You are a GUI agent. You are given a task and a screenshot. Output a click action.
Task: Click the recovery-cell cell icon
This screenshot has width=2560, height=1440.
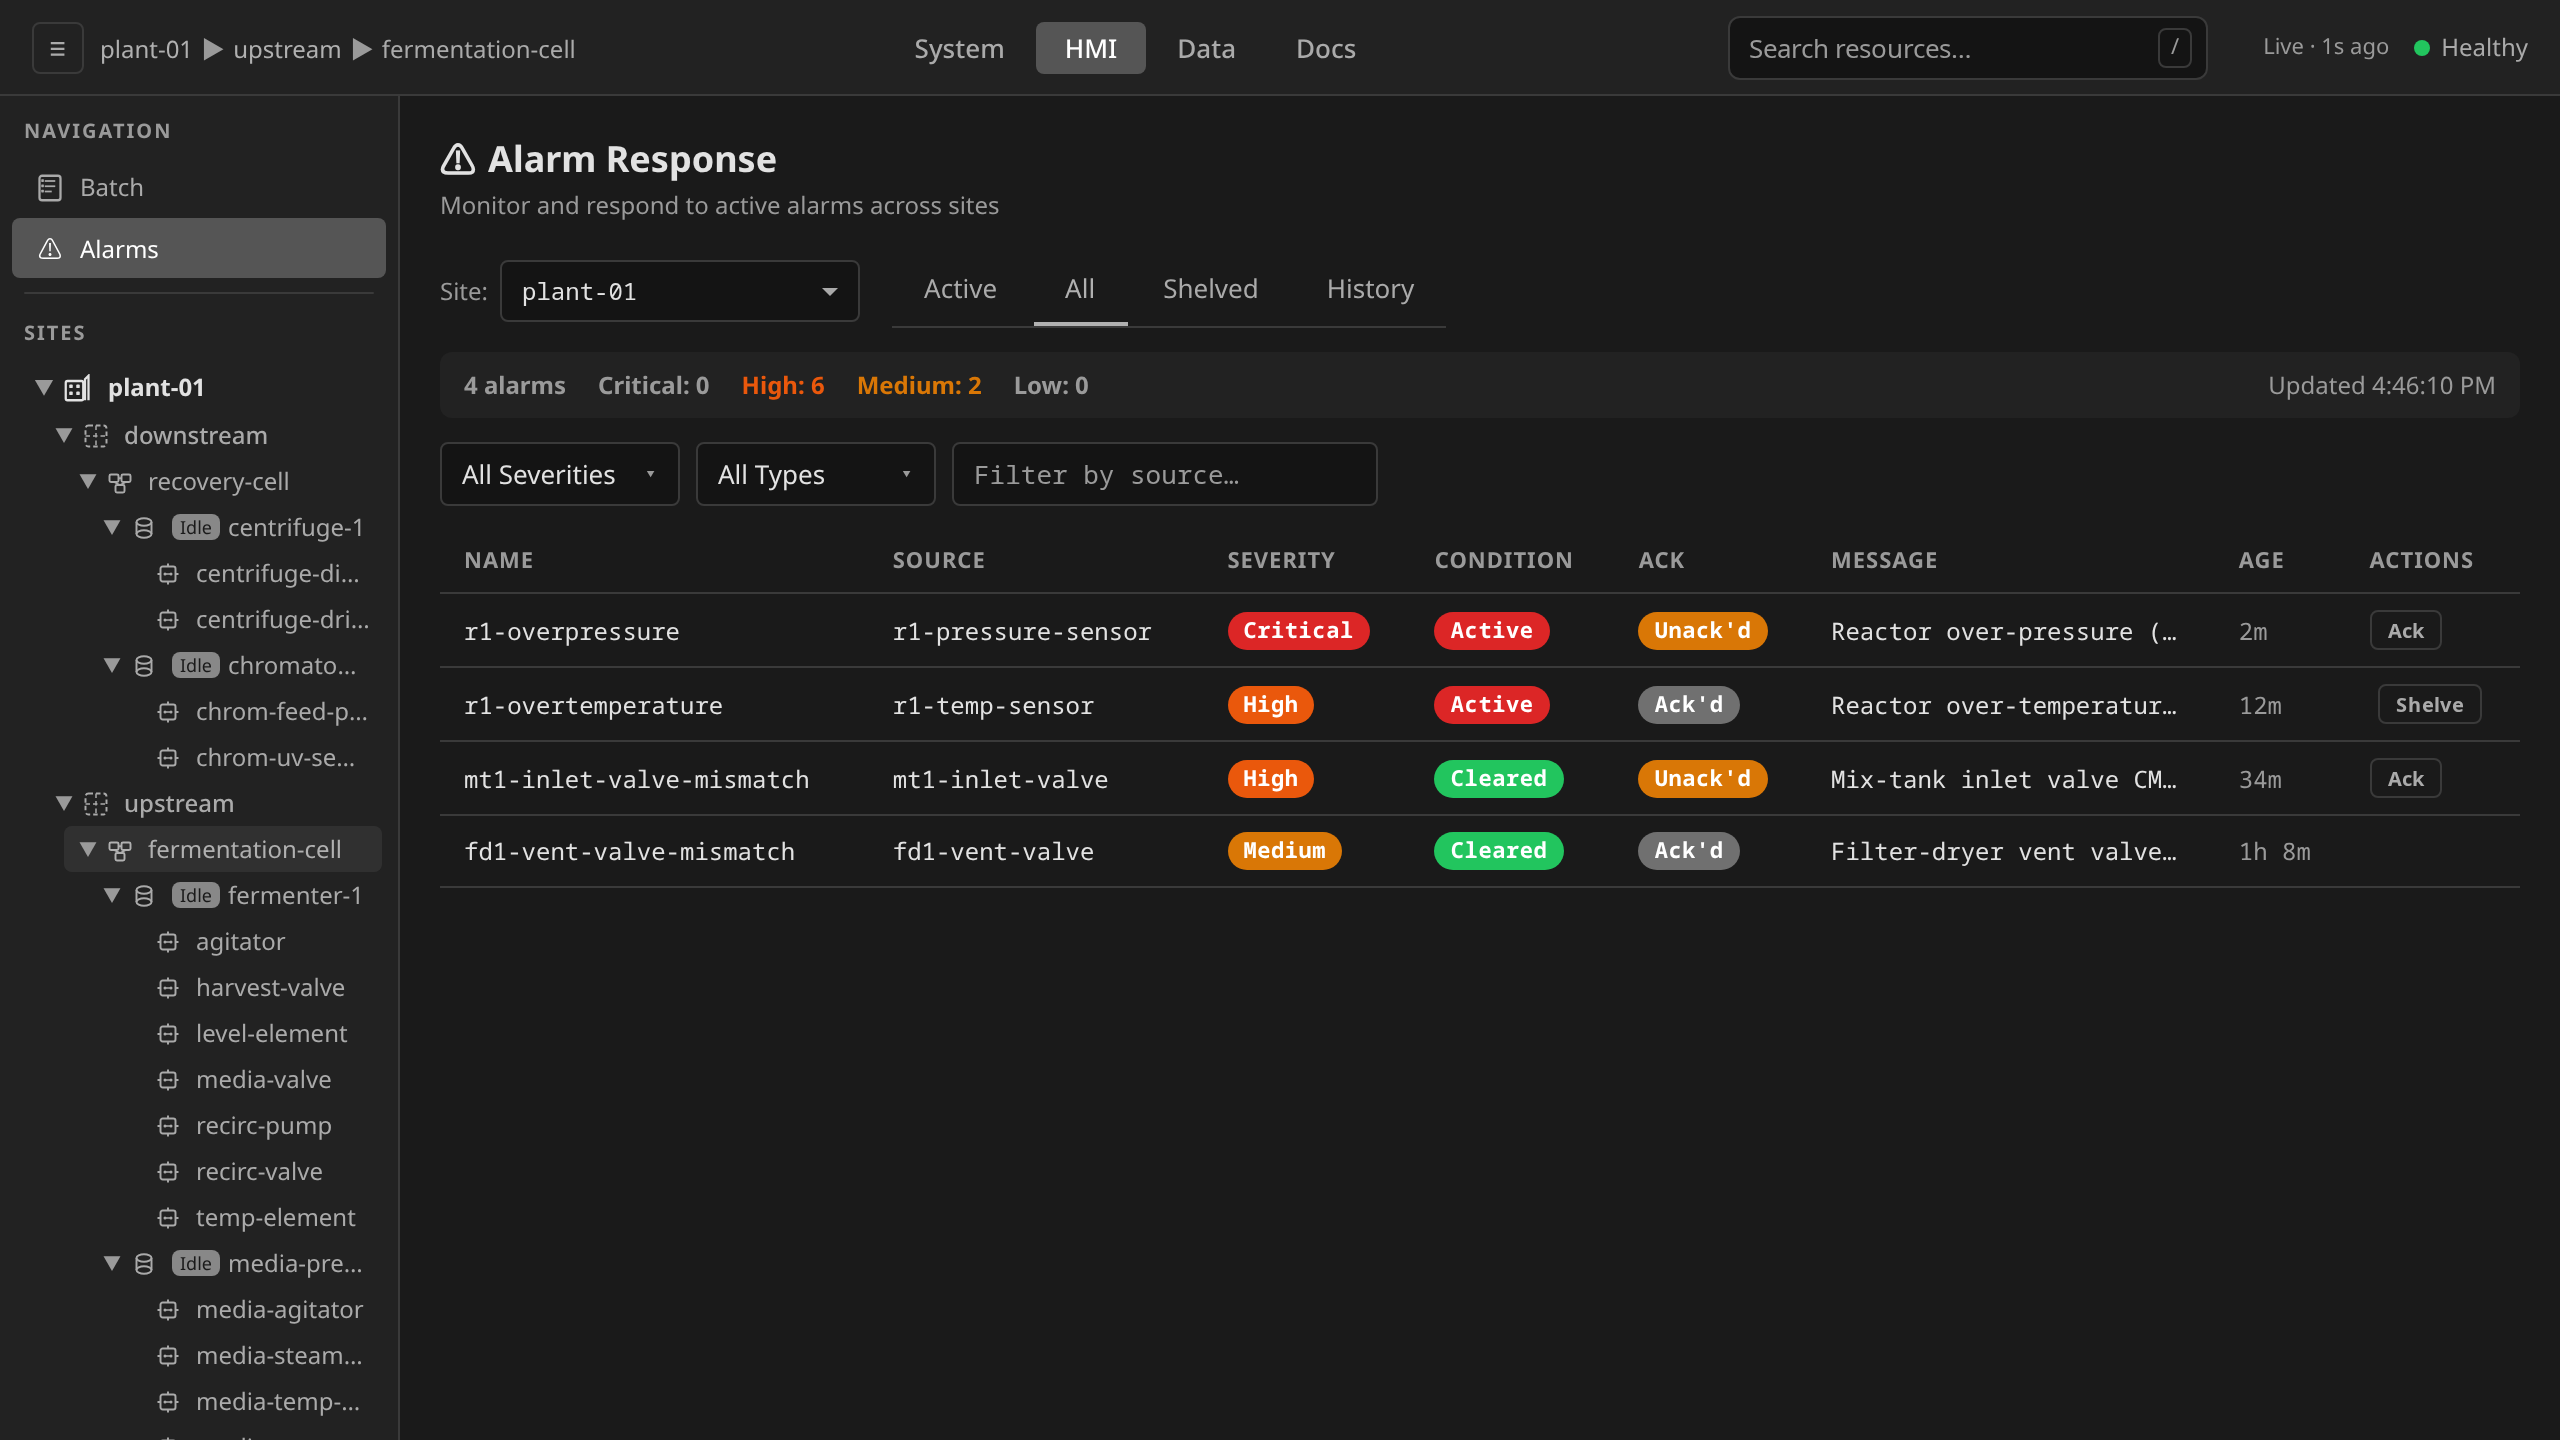120,482
